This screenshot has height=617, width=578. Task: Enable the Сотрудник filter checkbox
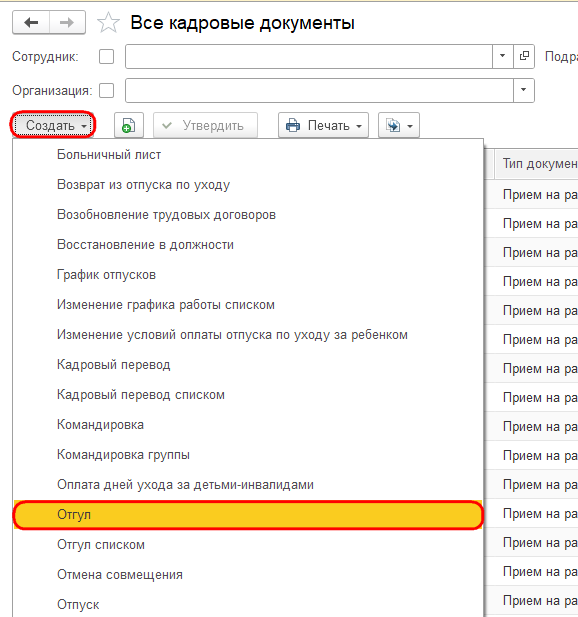coord(106,57)
